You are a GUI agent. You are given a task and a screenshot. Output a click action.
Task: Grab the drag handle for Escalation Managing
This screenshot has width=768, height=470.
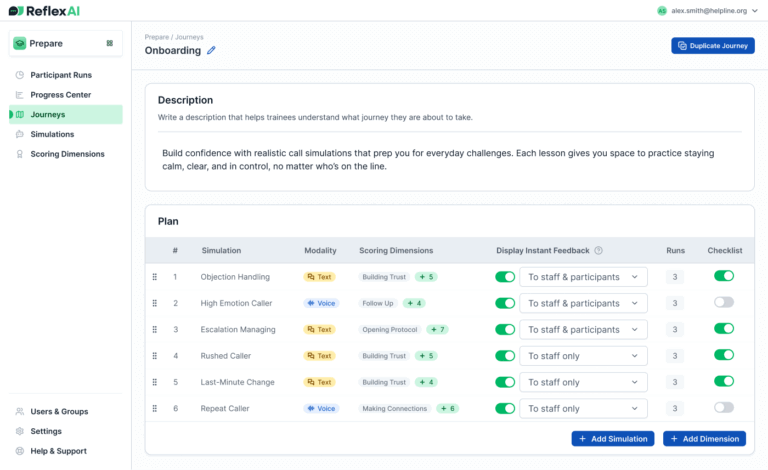click(x=155, y=330)
